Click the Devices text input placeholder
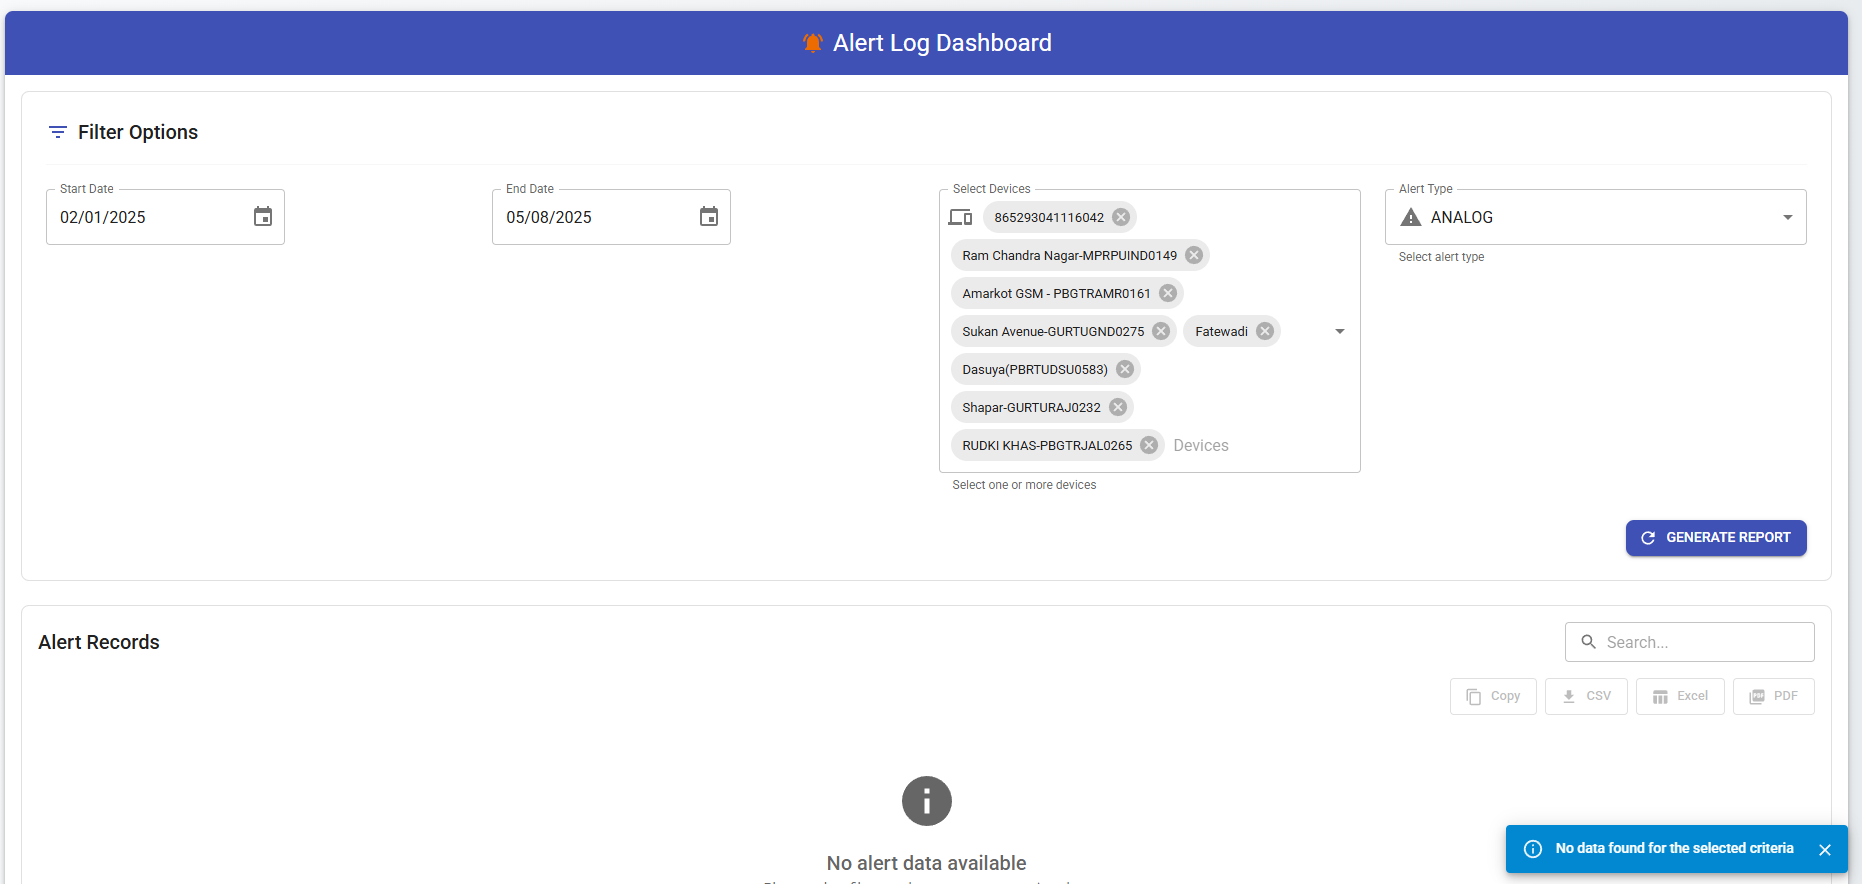The image size is (1862, 884). [1201, 446]
